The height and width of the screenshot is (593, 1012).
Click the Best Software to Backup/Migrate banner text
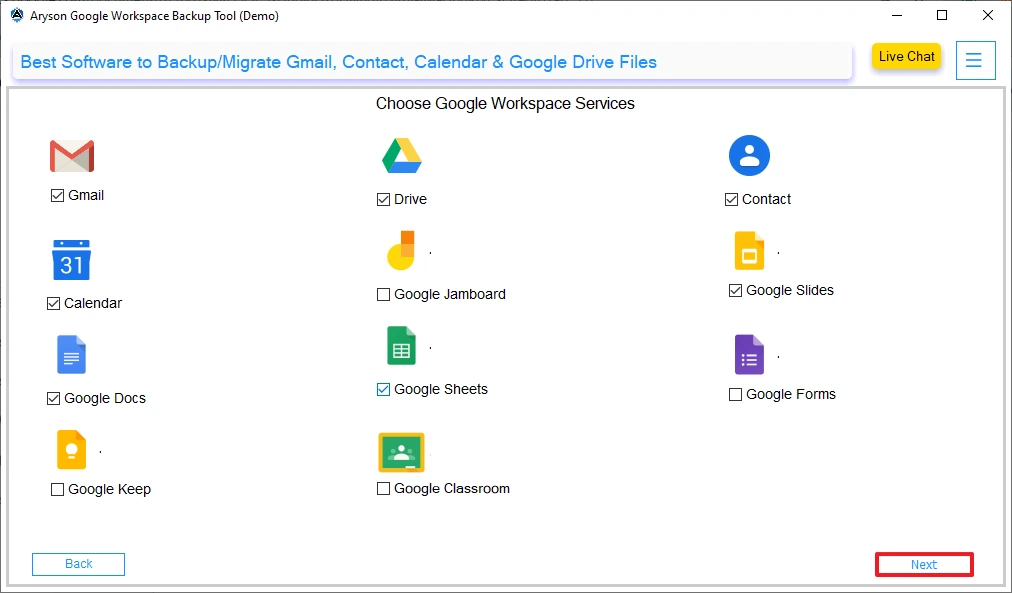[x=339, y=62]
